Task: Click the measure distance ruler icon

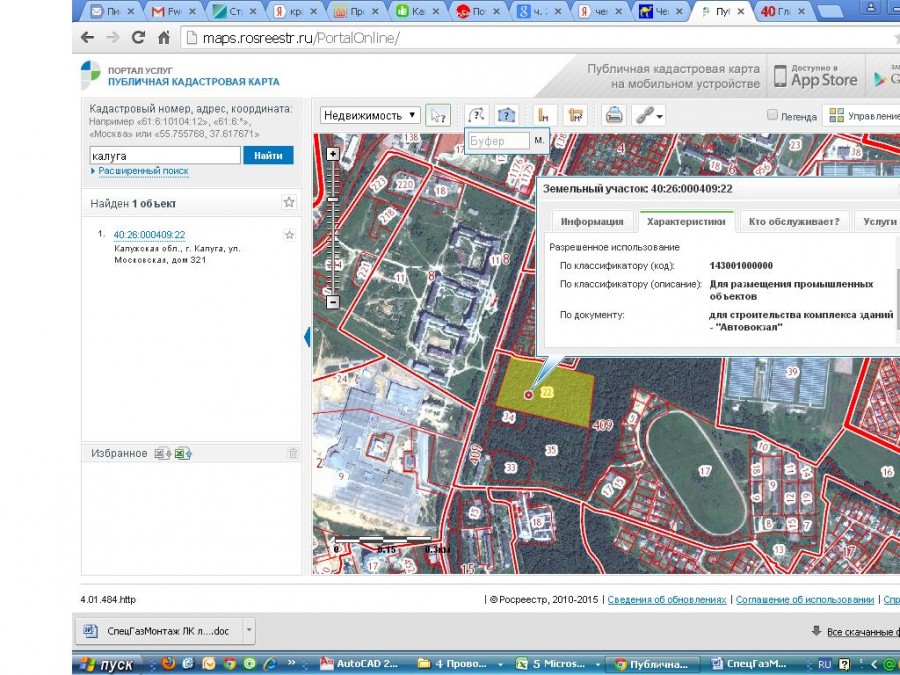Action: (x=545, y=115)
